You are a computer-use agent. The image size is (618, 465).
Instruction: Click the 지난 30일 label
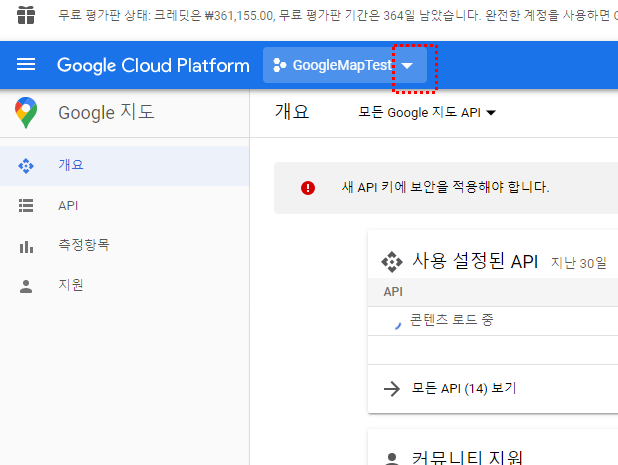[579, 263]
